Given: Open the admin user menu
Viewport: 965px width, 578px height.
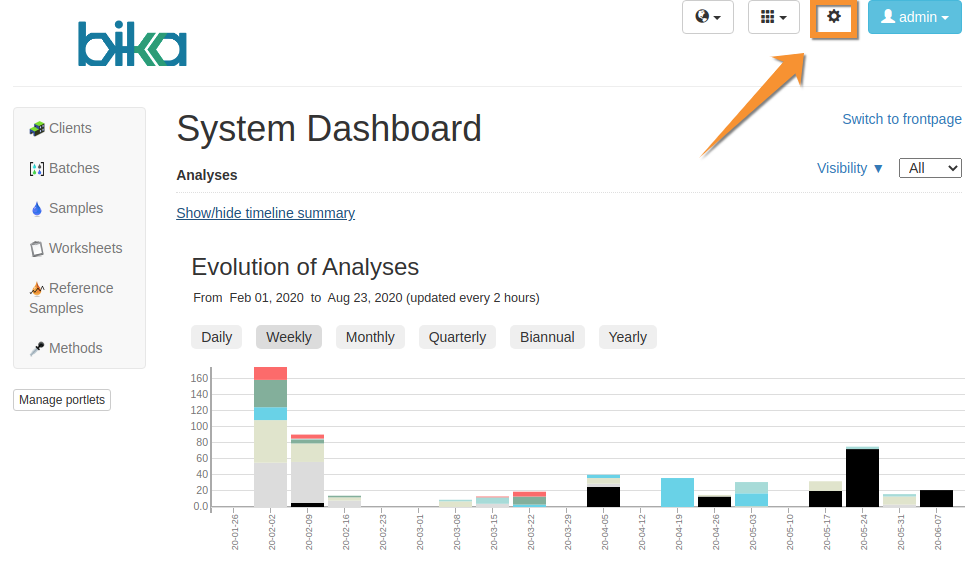Looking at the screenshot, I should coord(914,17).
